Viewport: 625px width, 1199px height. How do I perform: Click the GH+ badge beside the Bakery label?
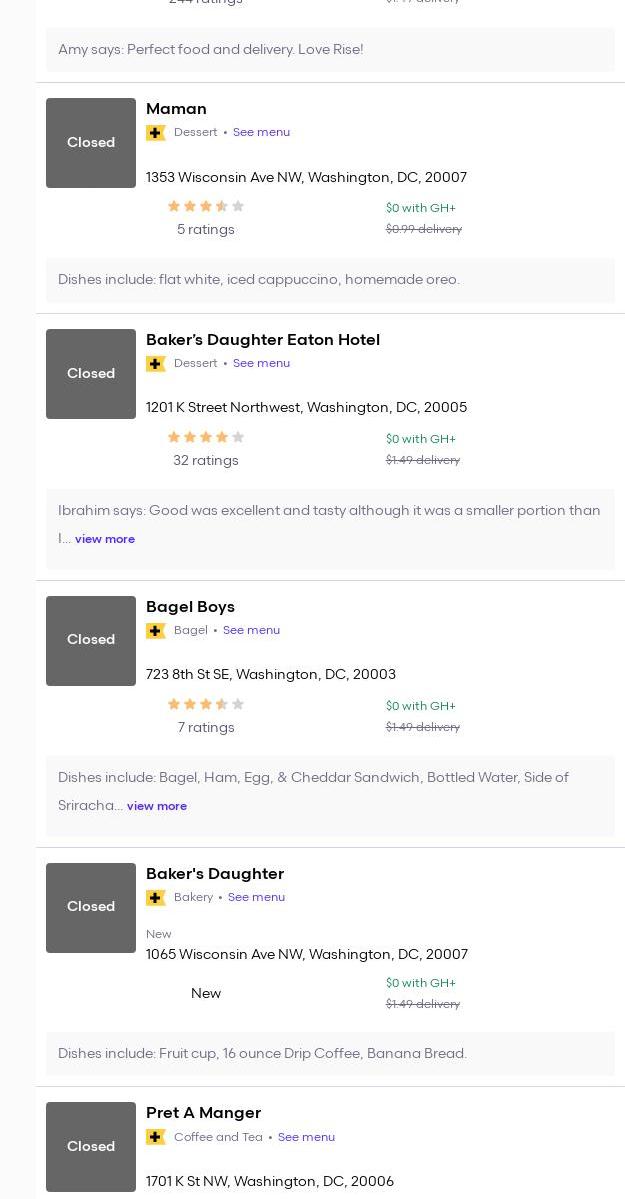pyautogui.click(x=156, y=898)
